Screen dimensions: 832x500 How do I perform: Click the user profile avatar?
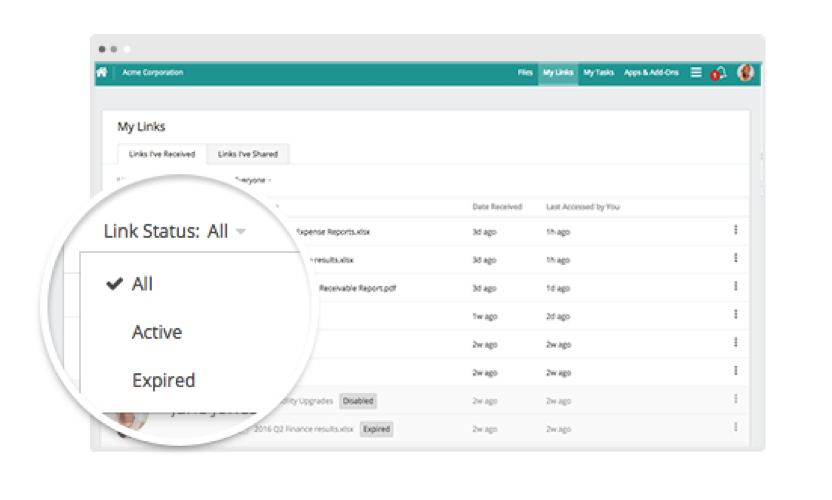coord(746,73)
